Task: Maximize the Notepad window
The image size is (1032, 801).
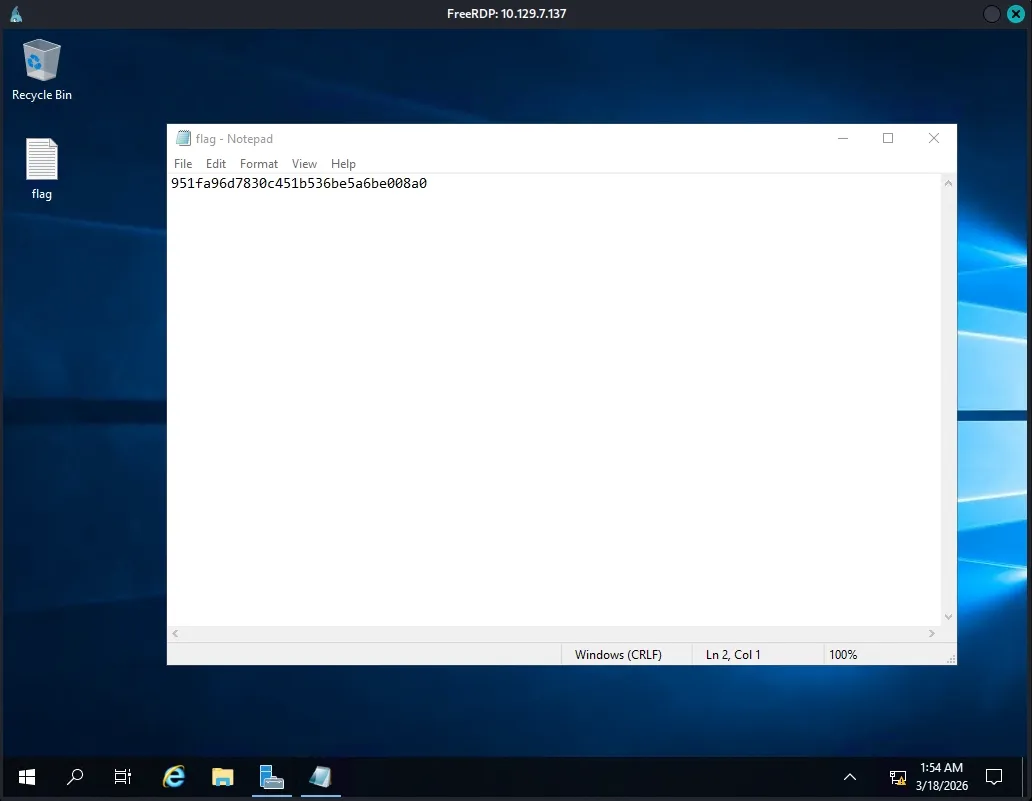Action: (888, 138)
